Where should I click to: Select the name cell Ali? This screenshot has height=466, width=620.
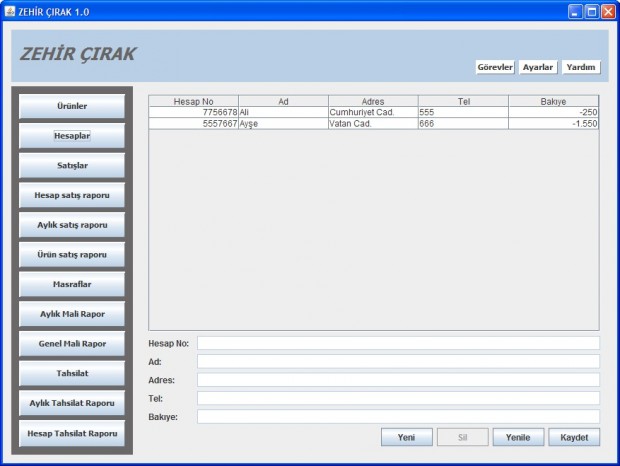[x=284, y=112]
